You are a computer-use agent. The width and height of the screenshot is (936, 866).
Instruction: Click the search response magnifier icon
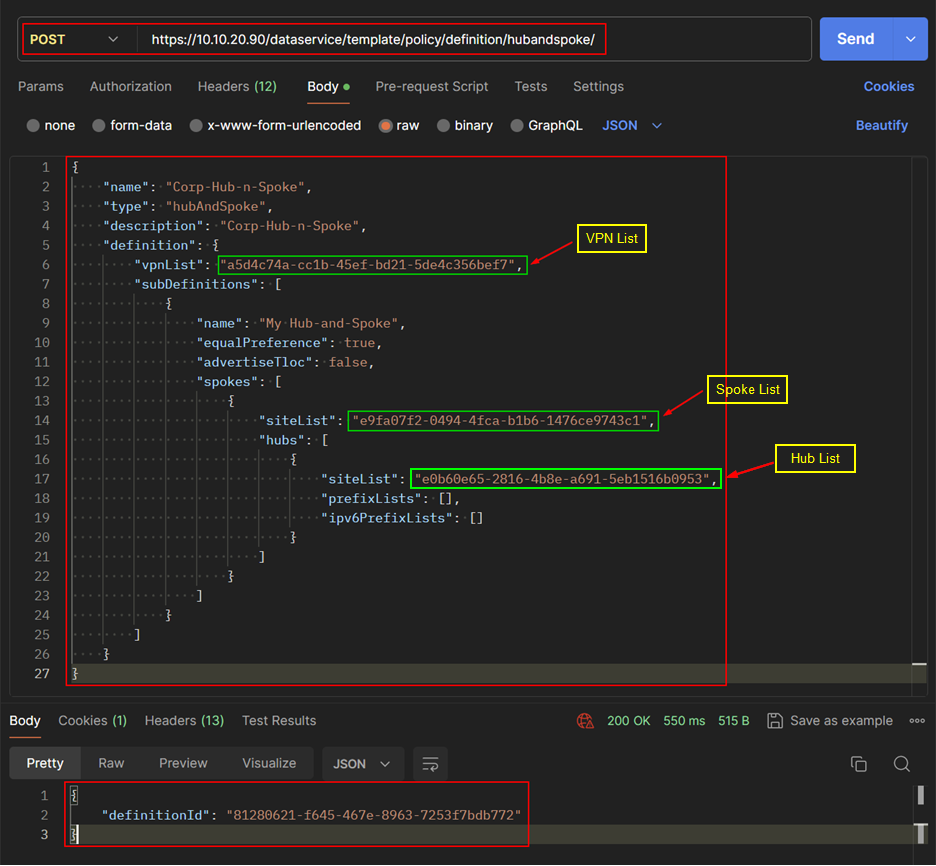[901, 764]
